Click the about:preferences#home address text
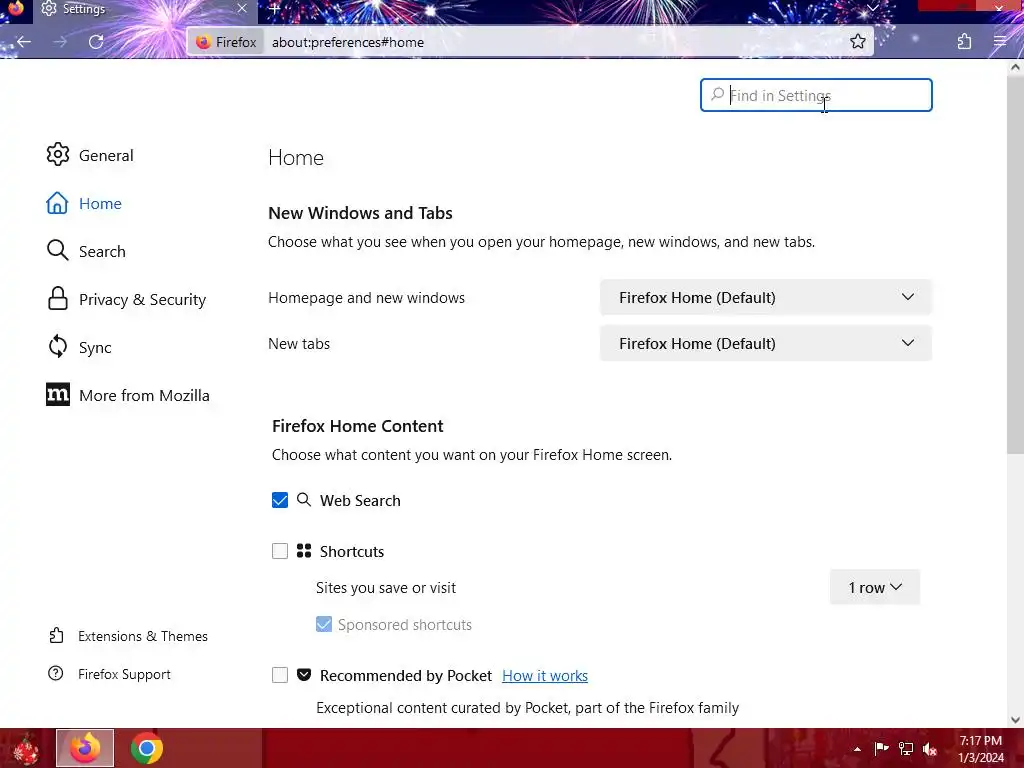1024x768 pixels. 348,42
